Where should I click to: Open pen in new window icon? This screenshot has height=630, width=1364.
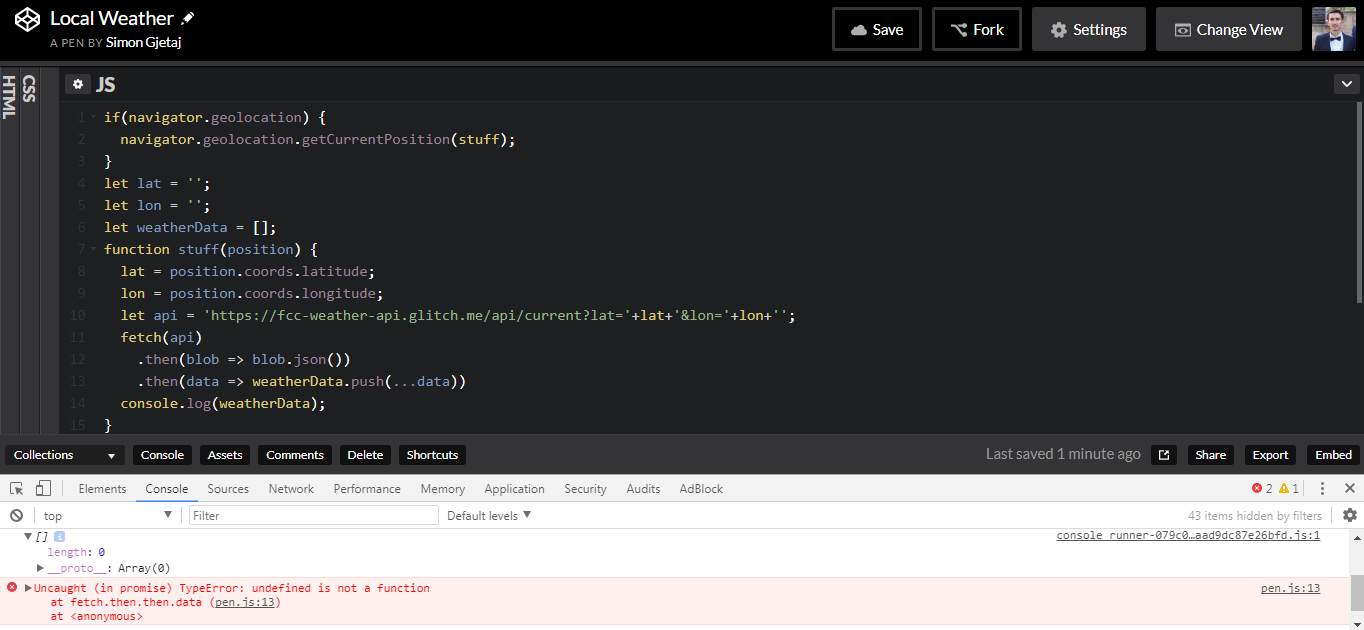click(x=1164, y=455)
